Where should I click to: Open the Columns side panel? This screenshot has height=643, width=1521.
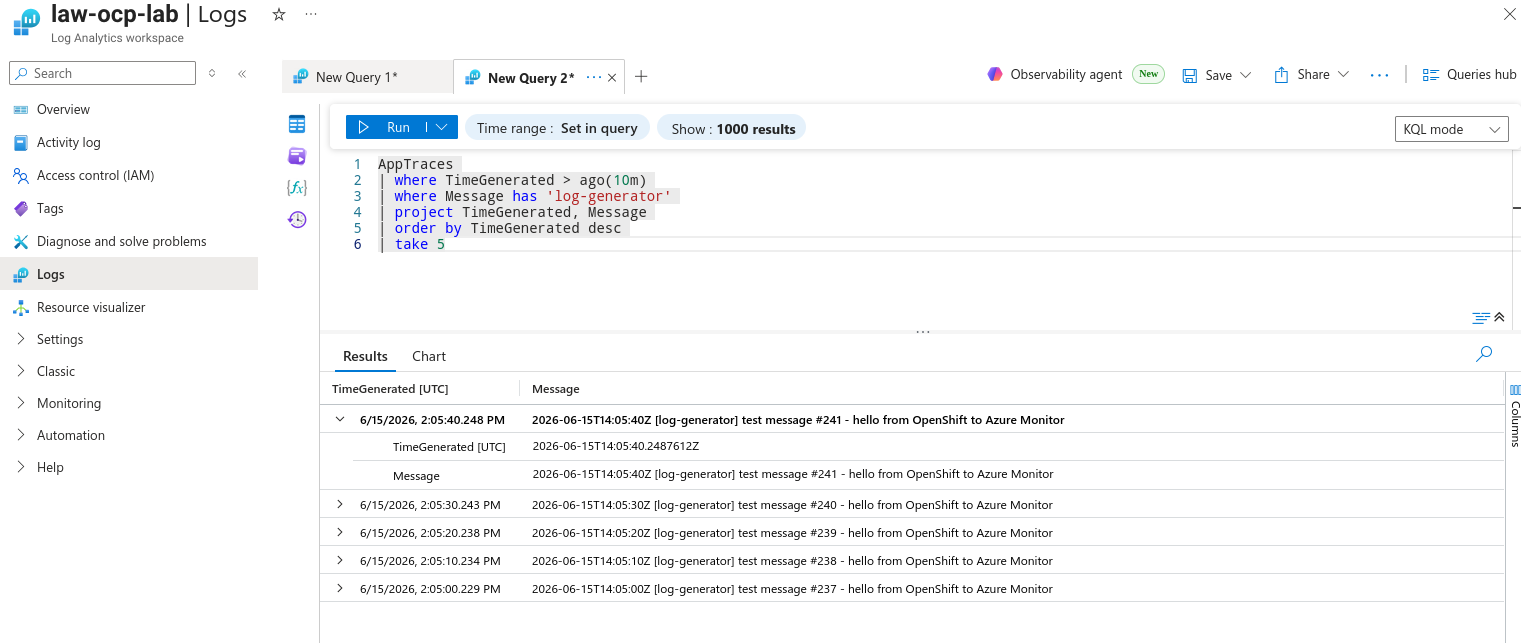point(1514,415)
